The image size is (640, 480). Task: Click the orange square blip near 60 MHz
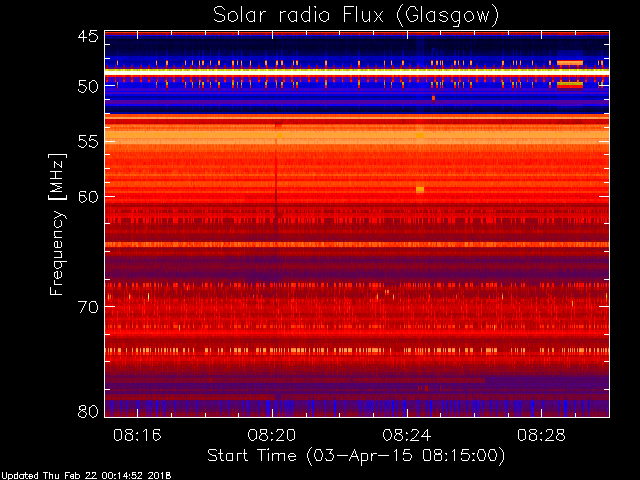[x=420, y=190]
